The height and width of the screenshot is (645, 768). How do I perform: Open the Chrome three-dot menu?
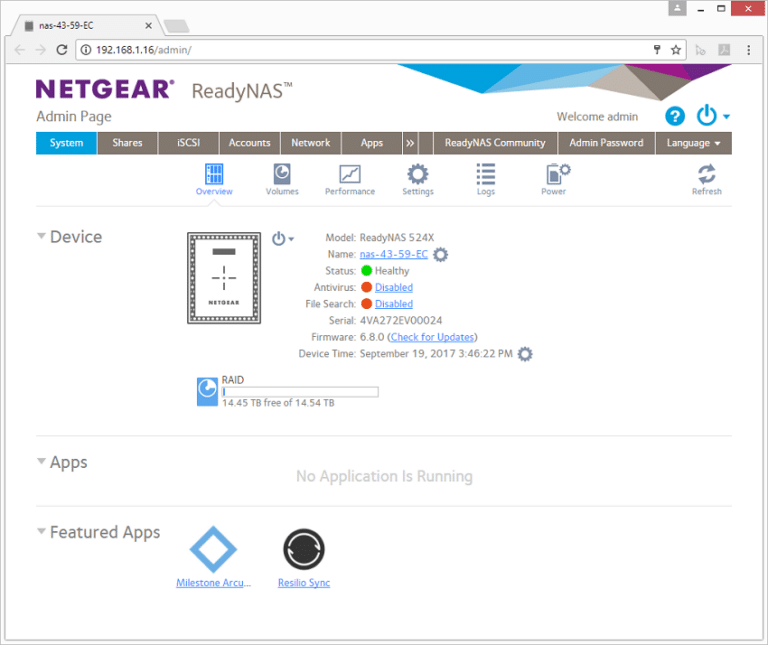(748, 49)
